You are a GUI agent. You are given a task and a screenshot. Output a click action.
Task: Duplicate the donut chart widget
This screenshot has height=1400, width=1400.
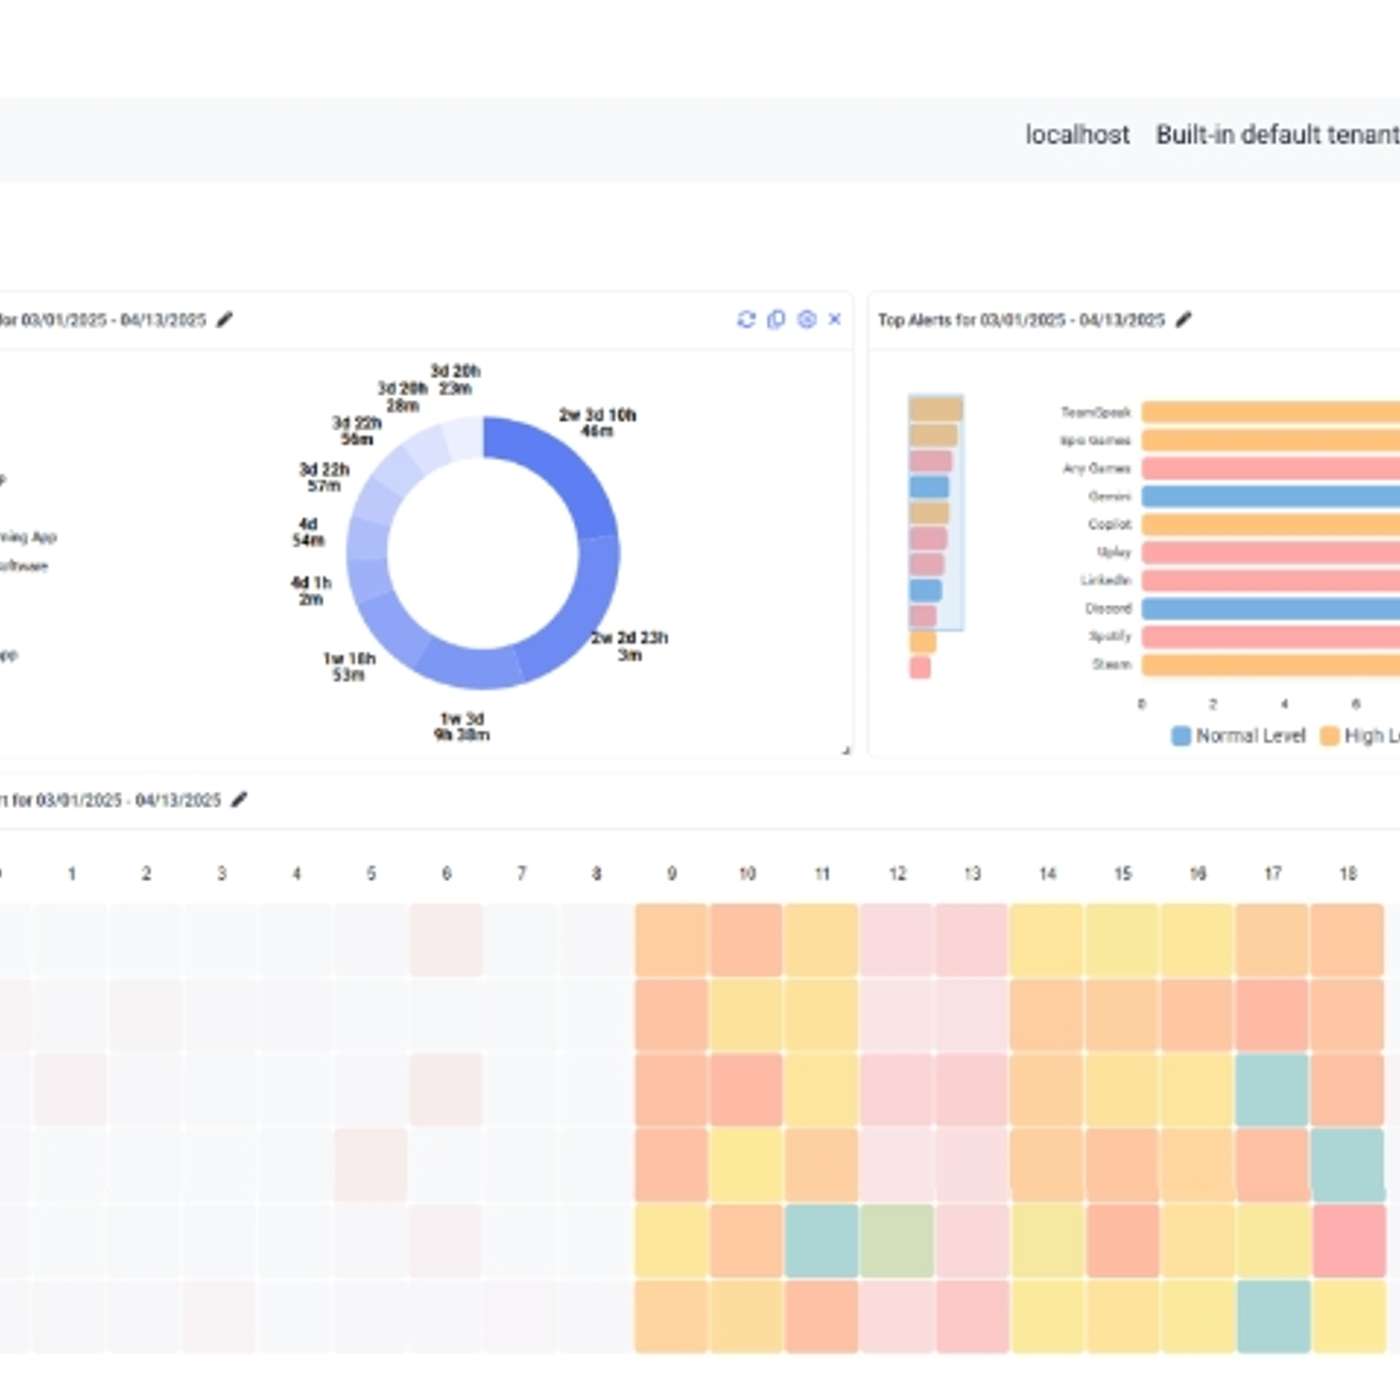[776, 319]
